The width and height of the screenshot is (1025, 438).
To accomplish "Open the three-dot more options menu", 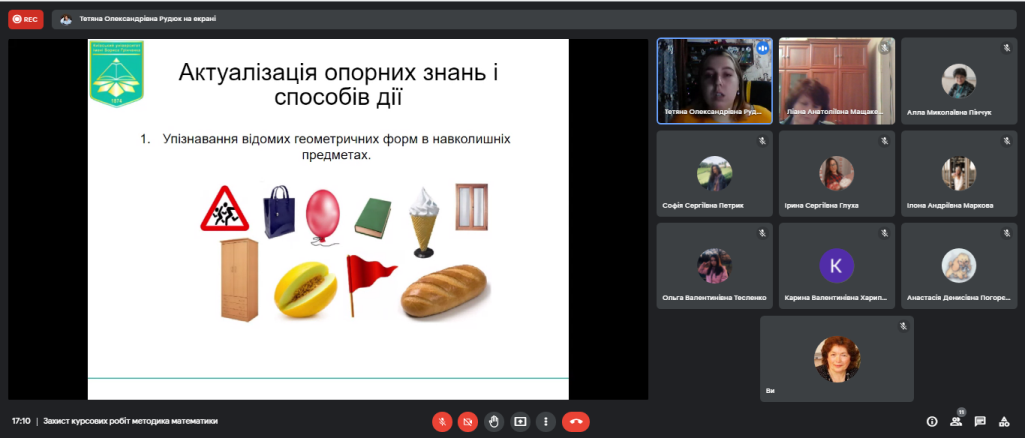I will click(545, 421).
